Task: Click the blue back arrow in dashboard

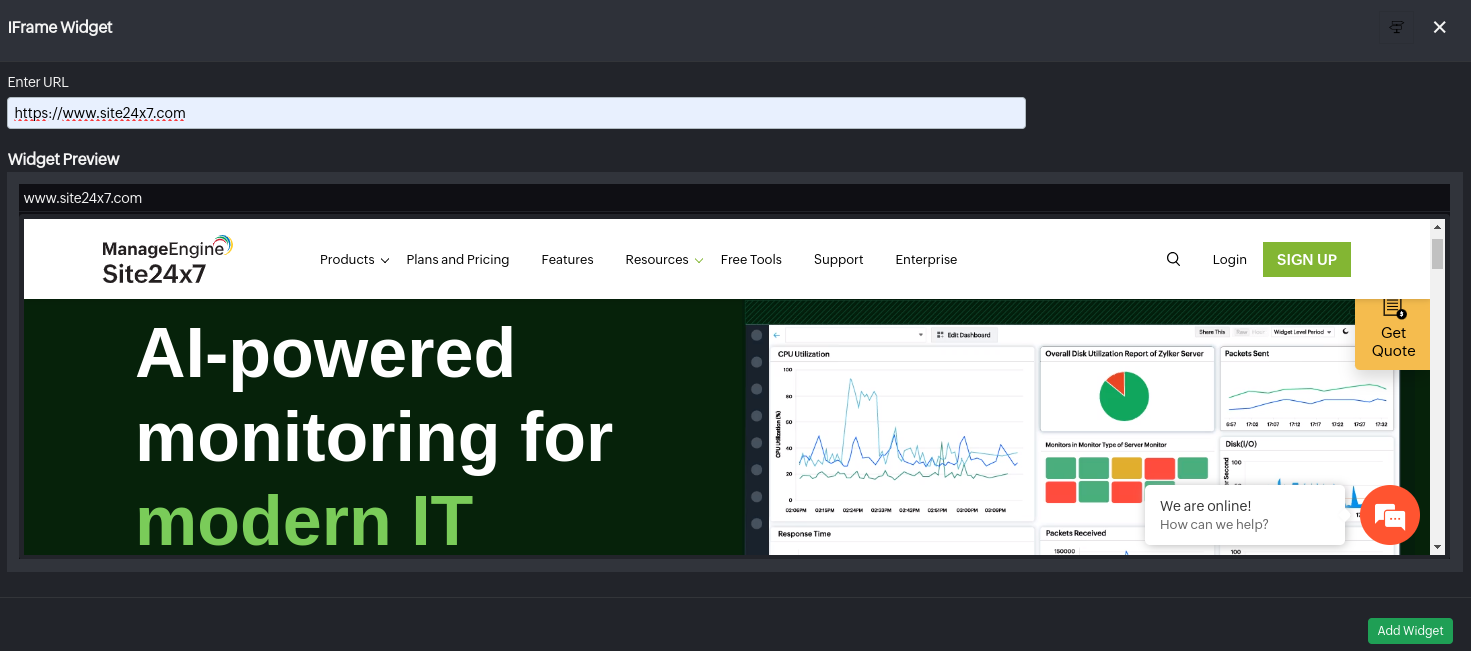Action: (777, 334)
